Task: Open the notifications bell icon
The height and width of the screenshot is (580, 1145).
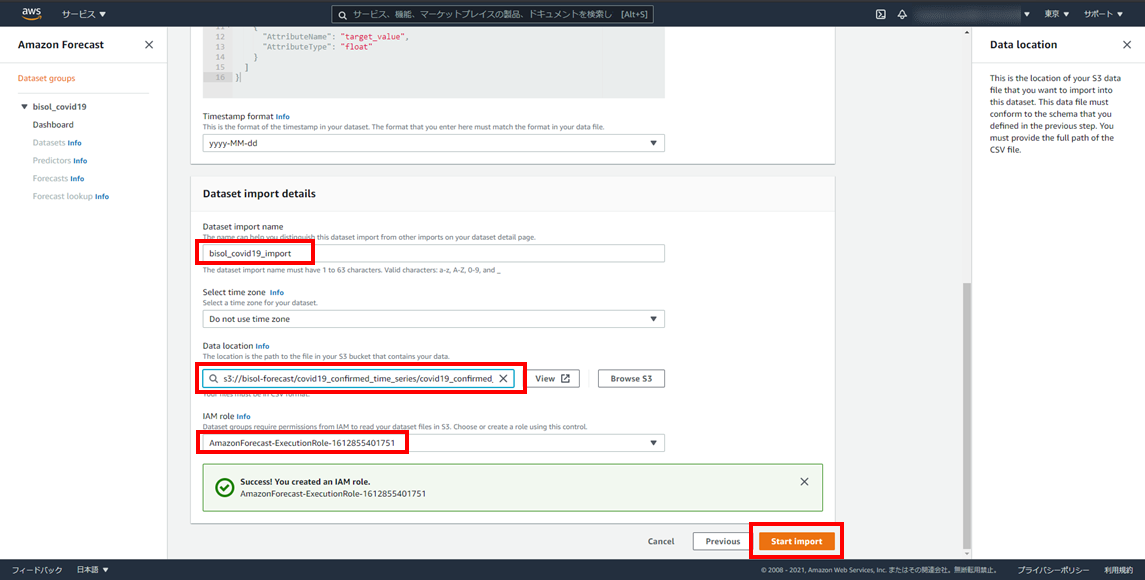Action: (902, 14)
